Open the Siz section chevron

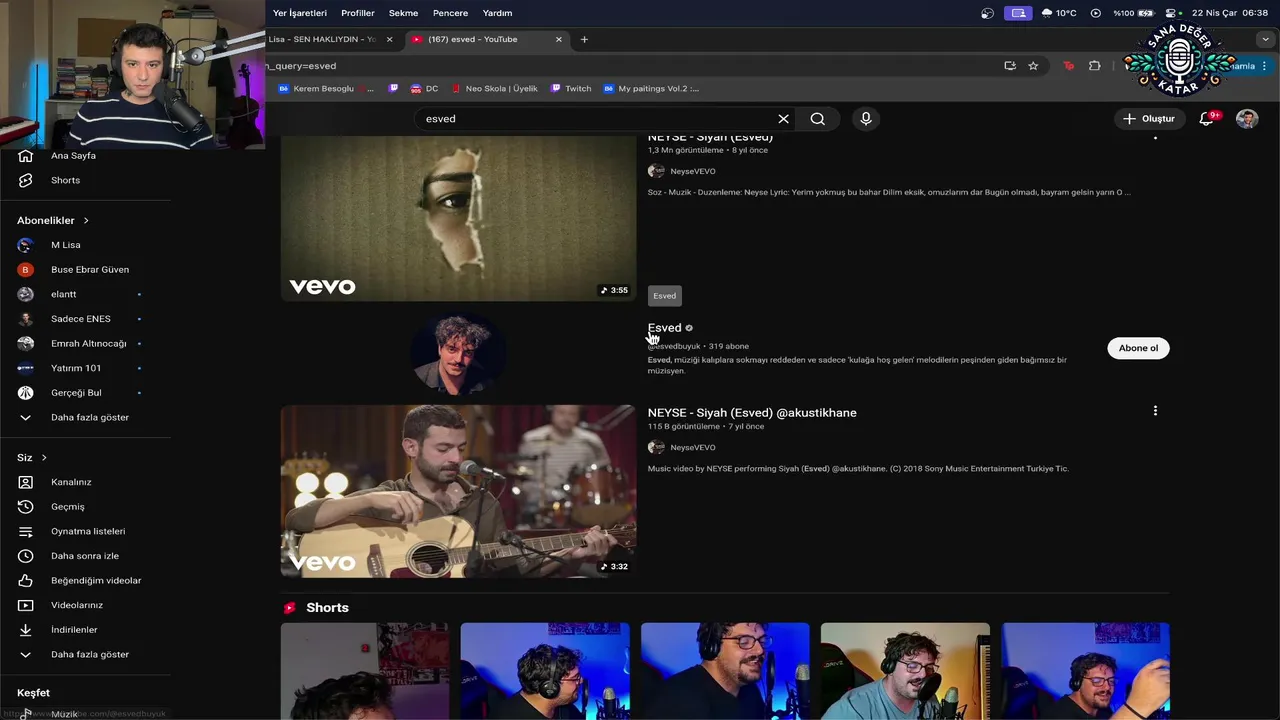tap(44, 458)
